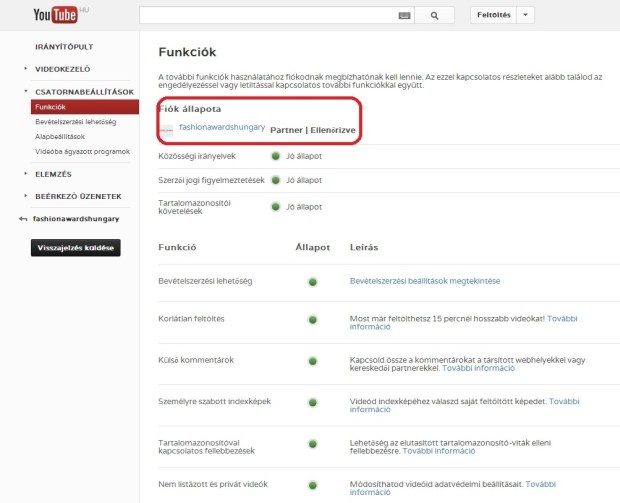Open További információ link for Külső kommentárok
The image size is (620, 503).
click(x=478, y=368)
